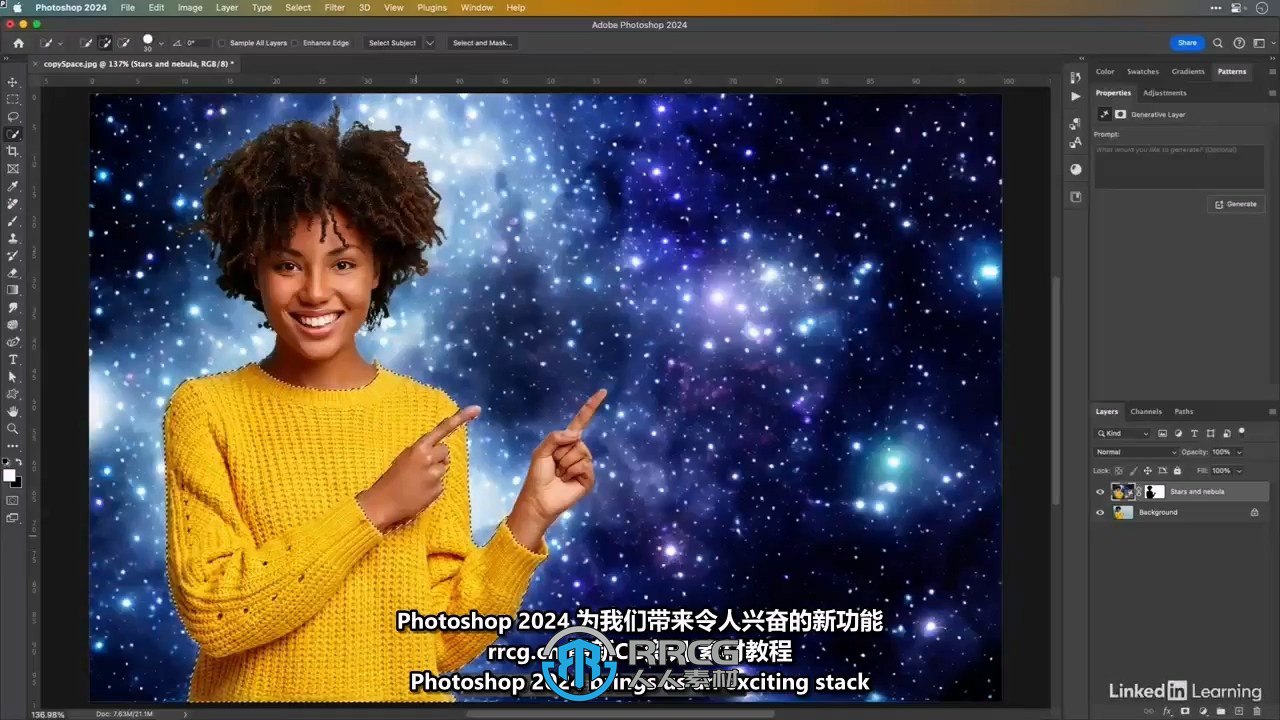Open the brush size picker dropdown
This screenshot has height=720, width=1280.
click(x=160, y=44)
